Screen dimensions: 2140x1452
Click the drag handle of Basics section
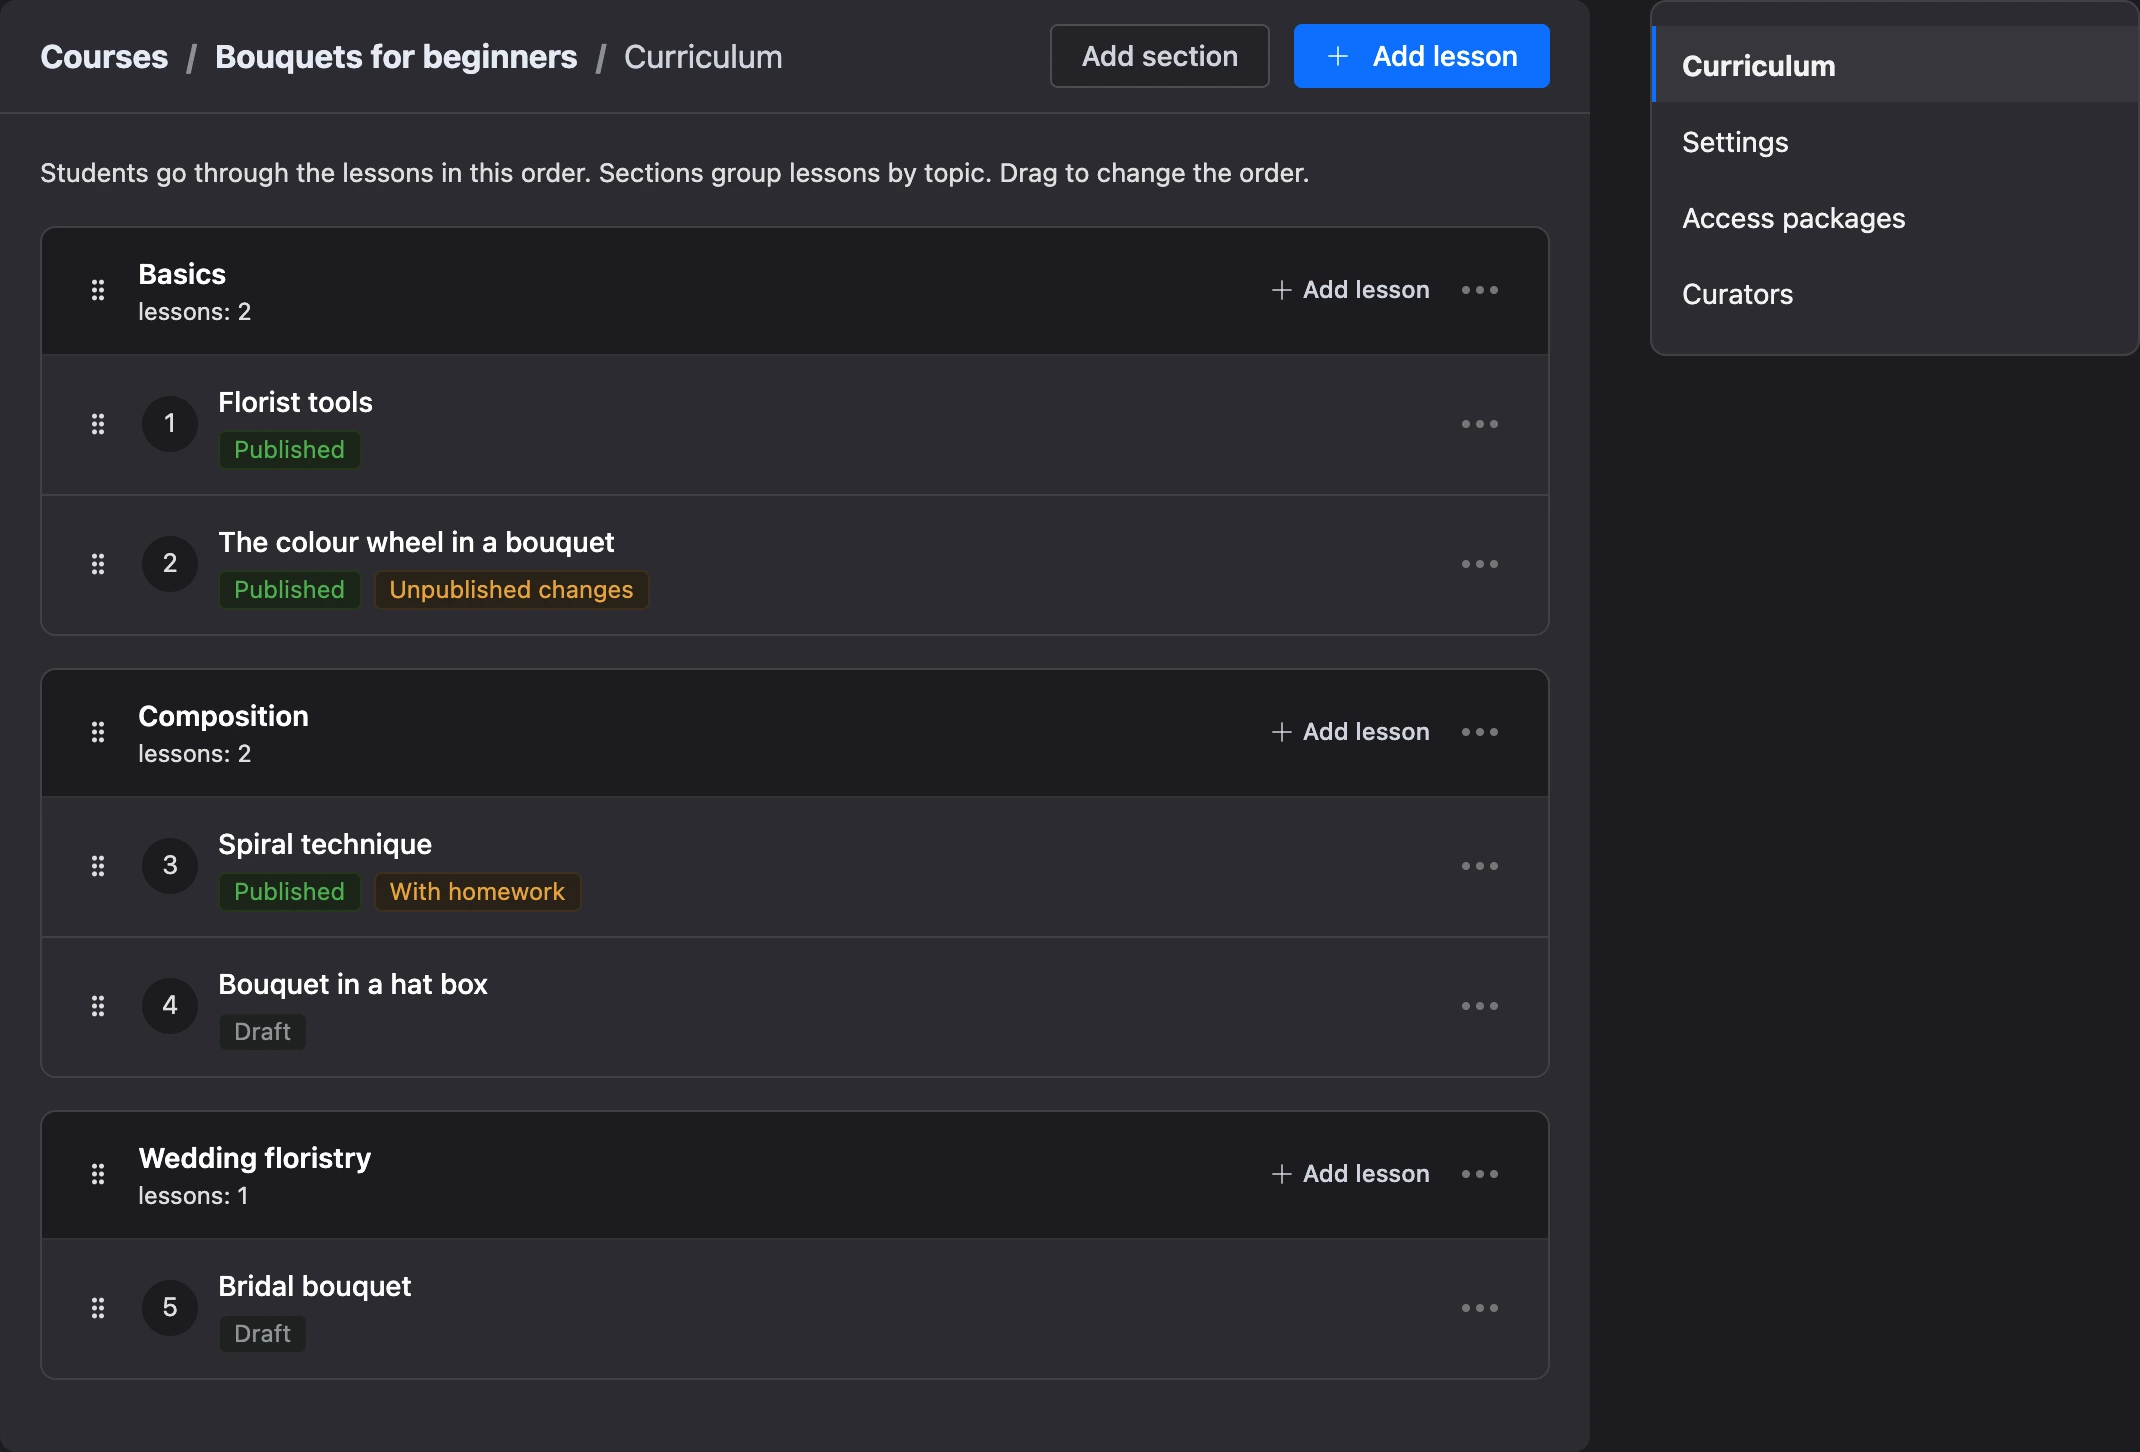pyautogui.click(x=98, y=290)
